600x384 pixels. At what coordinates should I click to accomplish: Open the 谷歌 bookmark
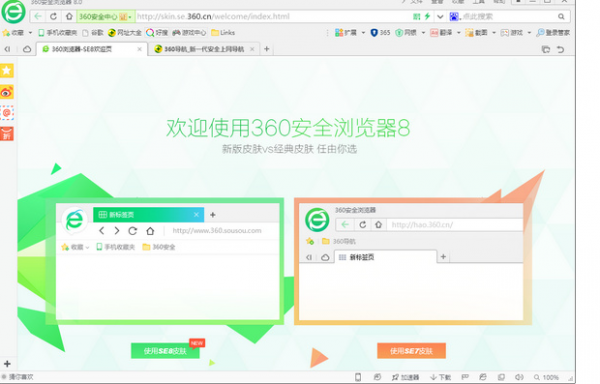tap(93, 33)
